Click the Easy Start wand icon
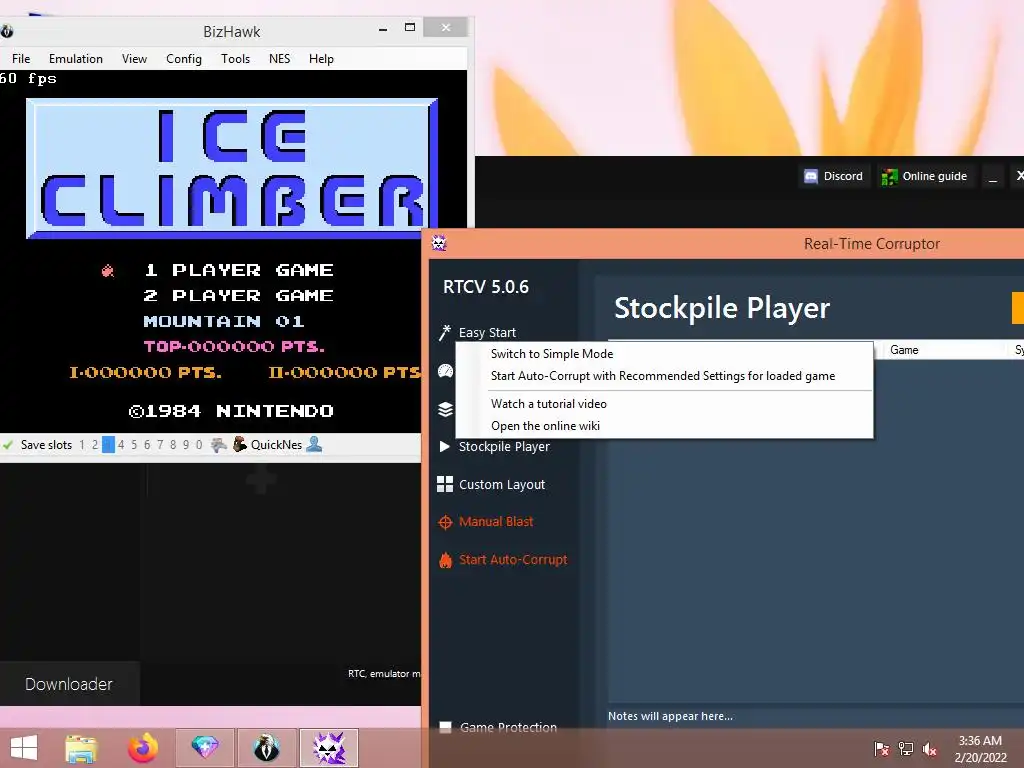The width and height of the screenshot is (1024, 768). [x=445, y=332]
